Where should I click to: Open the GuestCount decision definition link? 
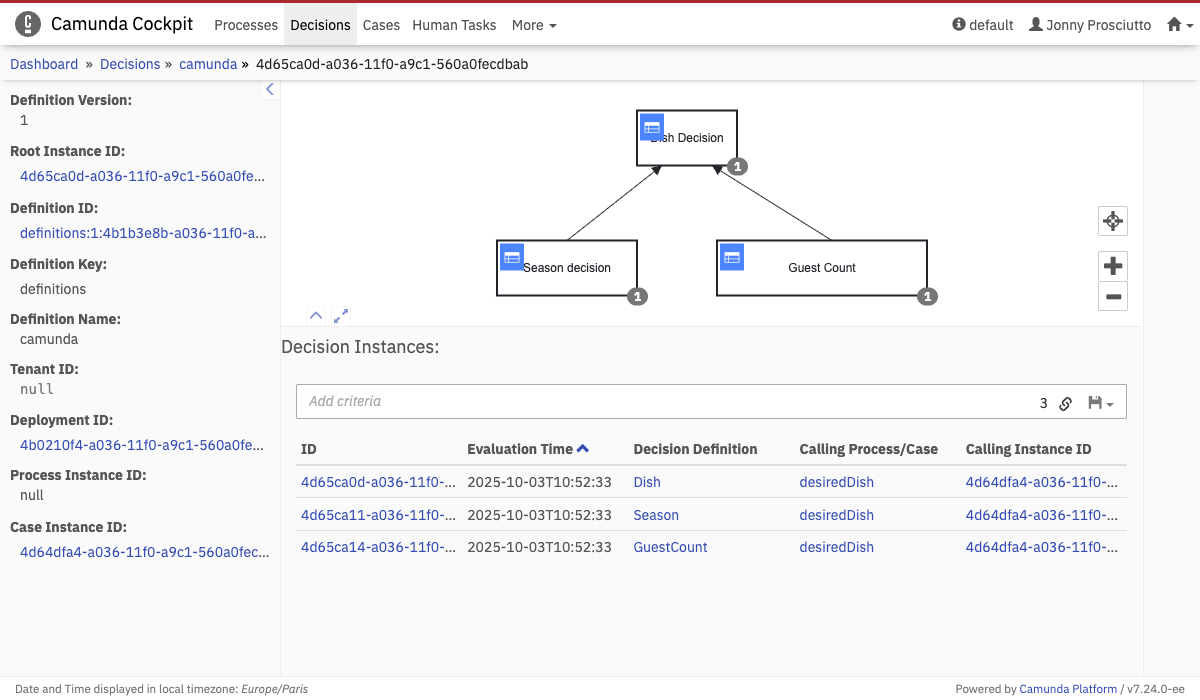[x=670, y=547]
